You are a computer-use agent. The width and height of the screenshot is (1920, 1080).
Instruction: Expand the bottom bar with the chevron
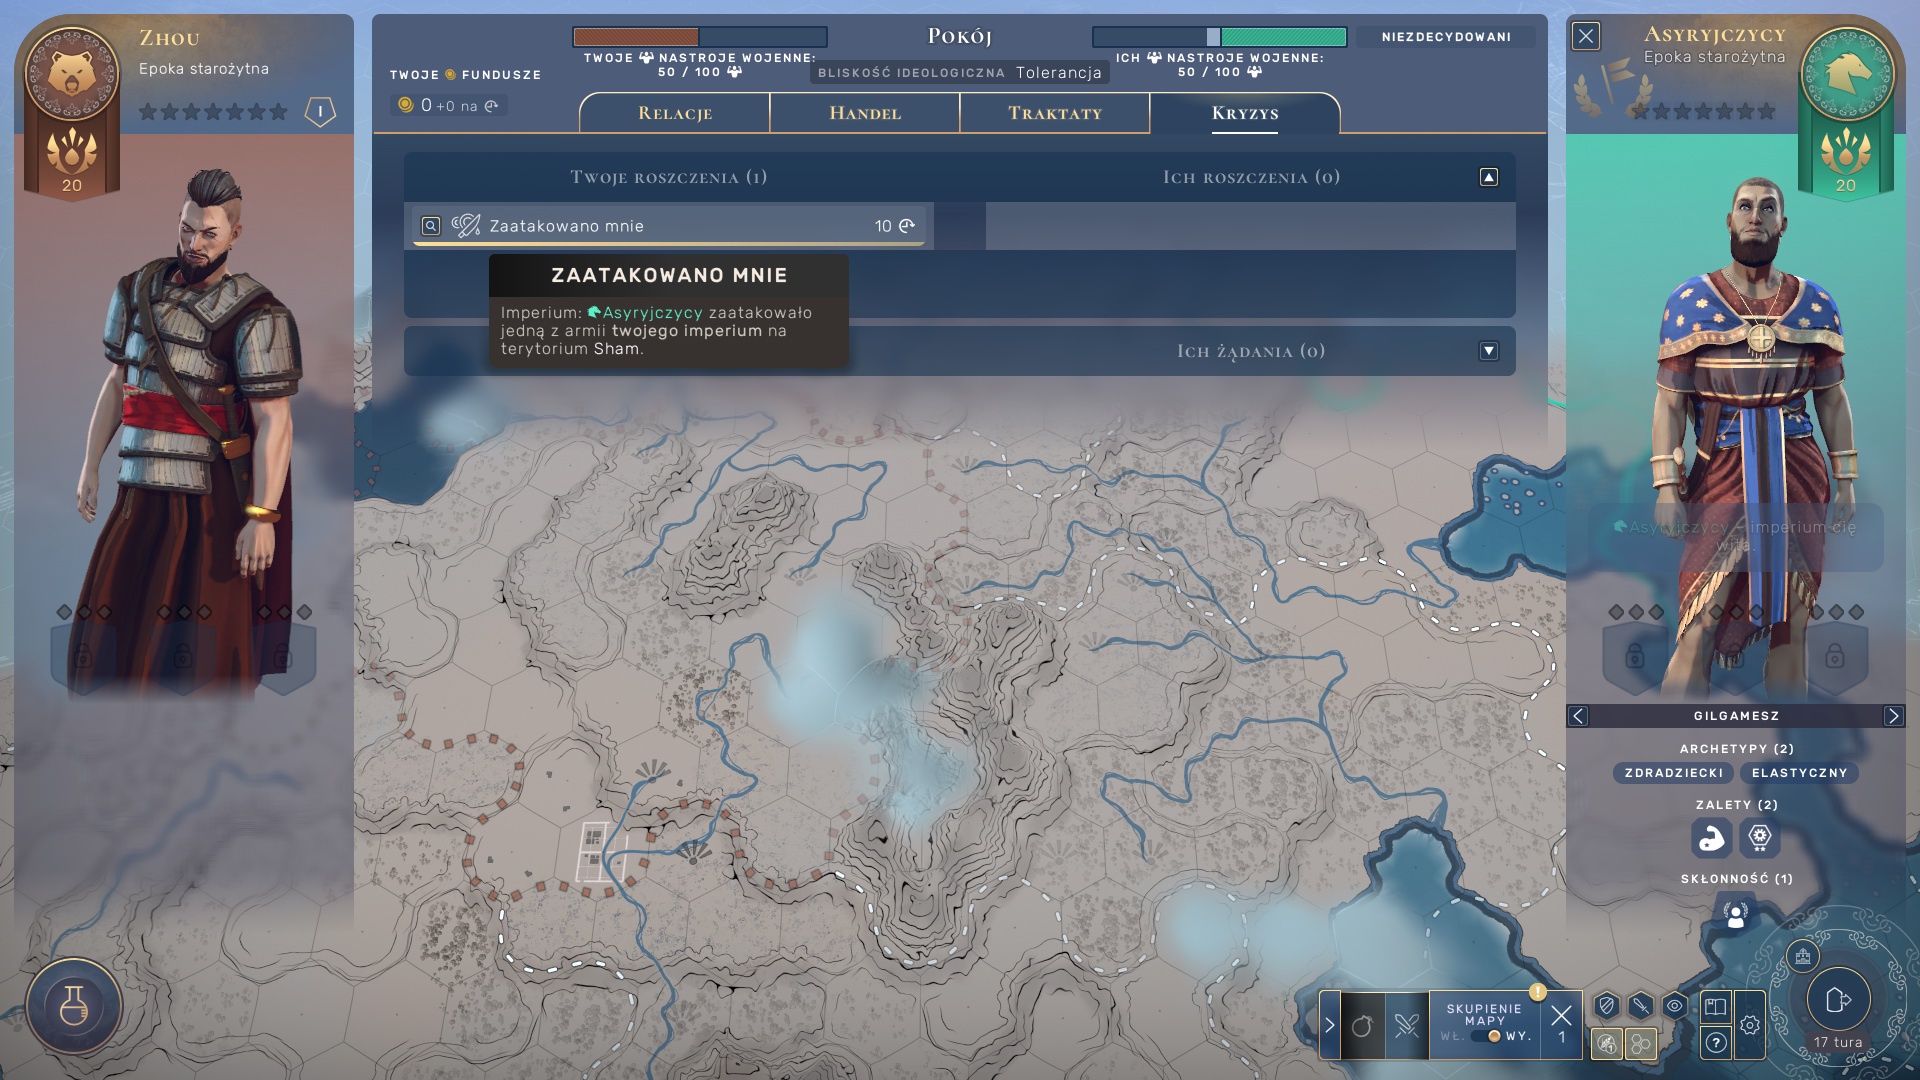click(1330, 1025)
